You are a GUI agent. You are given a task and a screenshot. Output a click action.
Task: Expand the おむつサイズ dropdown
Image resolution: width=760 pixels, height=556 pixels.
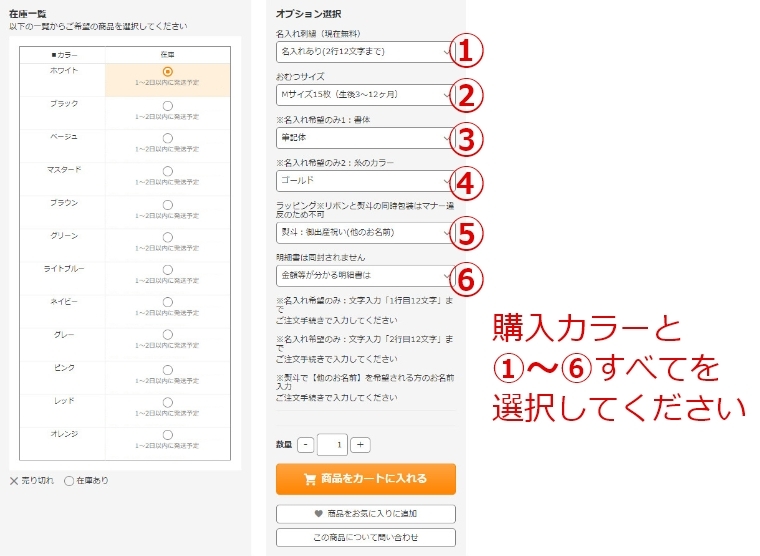coord(365,95)
